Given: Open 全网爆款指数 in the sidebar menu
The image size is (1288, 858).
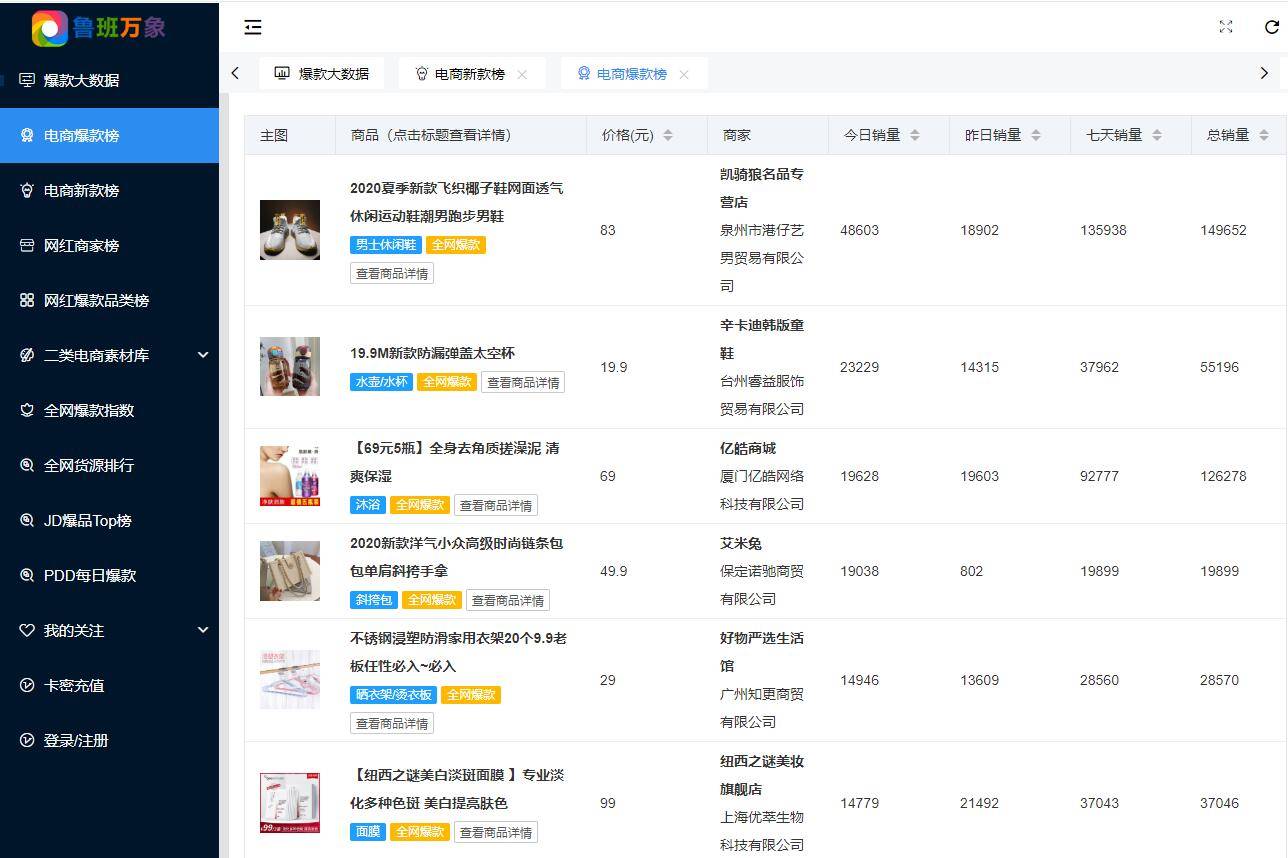Looking at the screenshot, I should 109,410.
